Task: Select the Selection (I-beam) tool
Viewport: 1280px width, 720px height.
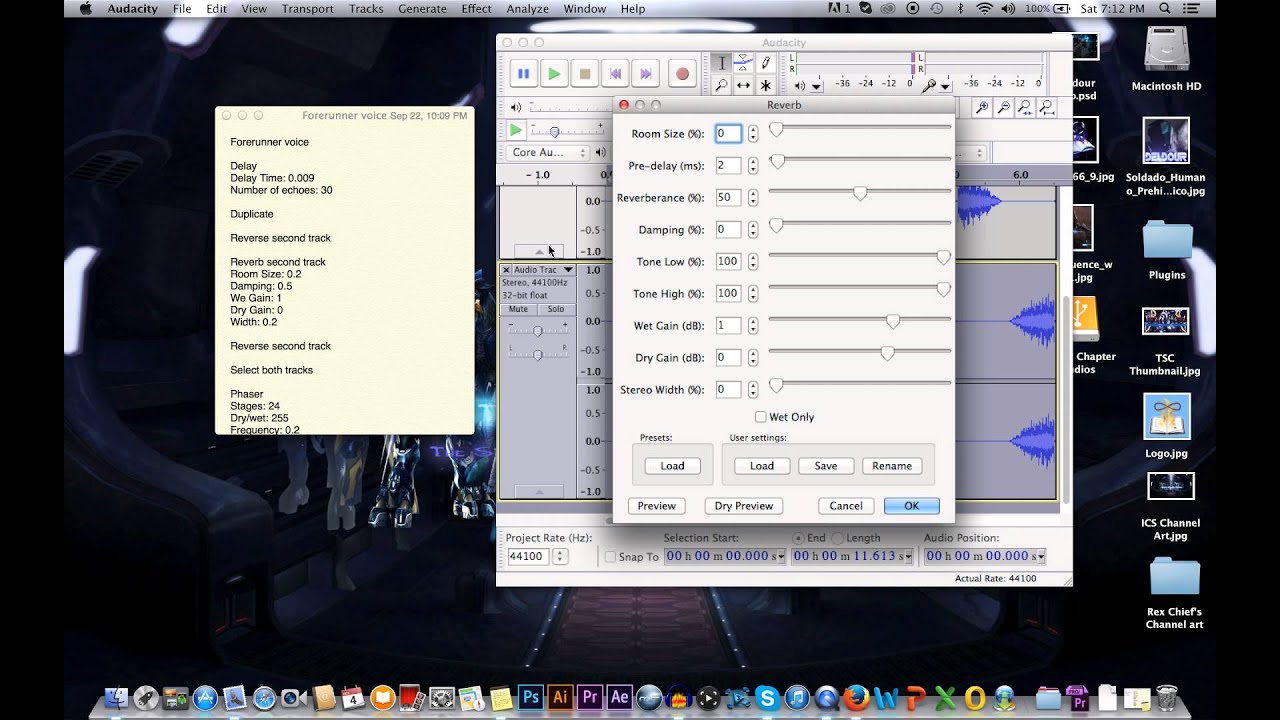Action: coord(721,63)
